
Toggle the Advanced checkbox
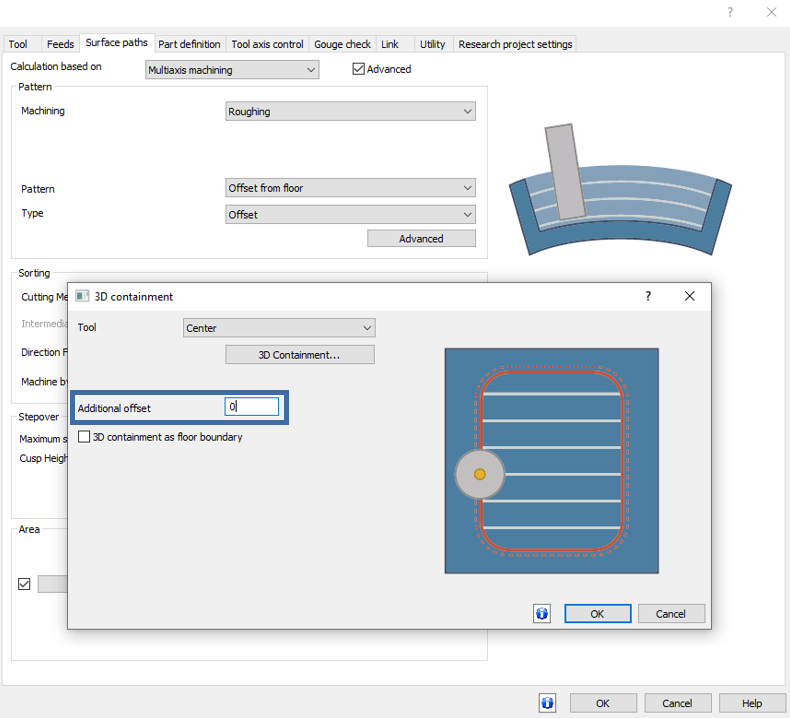pos(358,69)
